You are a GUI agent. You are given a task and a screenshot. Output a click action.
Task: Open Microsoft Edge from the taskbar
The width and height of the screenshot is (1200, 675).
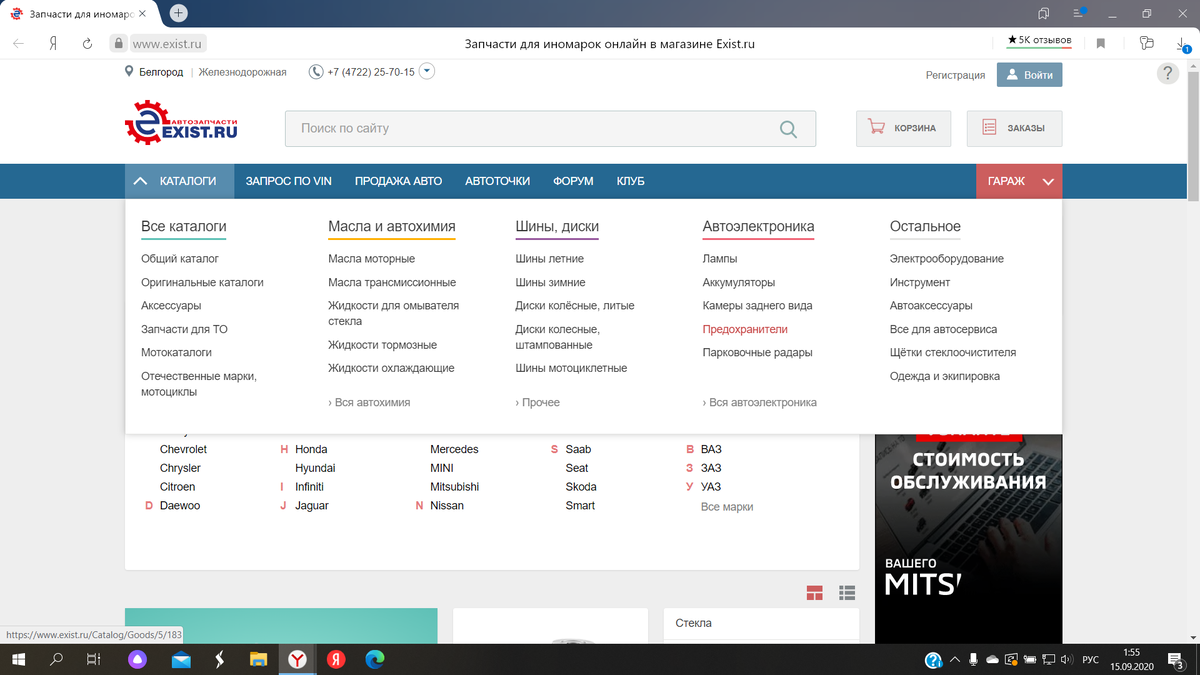pos(375,659)
